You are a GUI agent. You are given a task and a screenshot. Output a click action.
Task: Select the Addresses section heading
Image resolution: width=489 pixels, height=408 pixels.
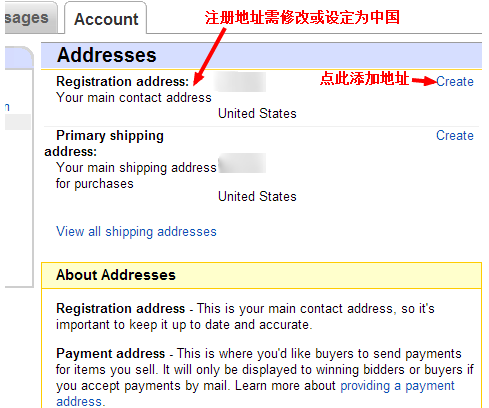click(x=107, y=55)
